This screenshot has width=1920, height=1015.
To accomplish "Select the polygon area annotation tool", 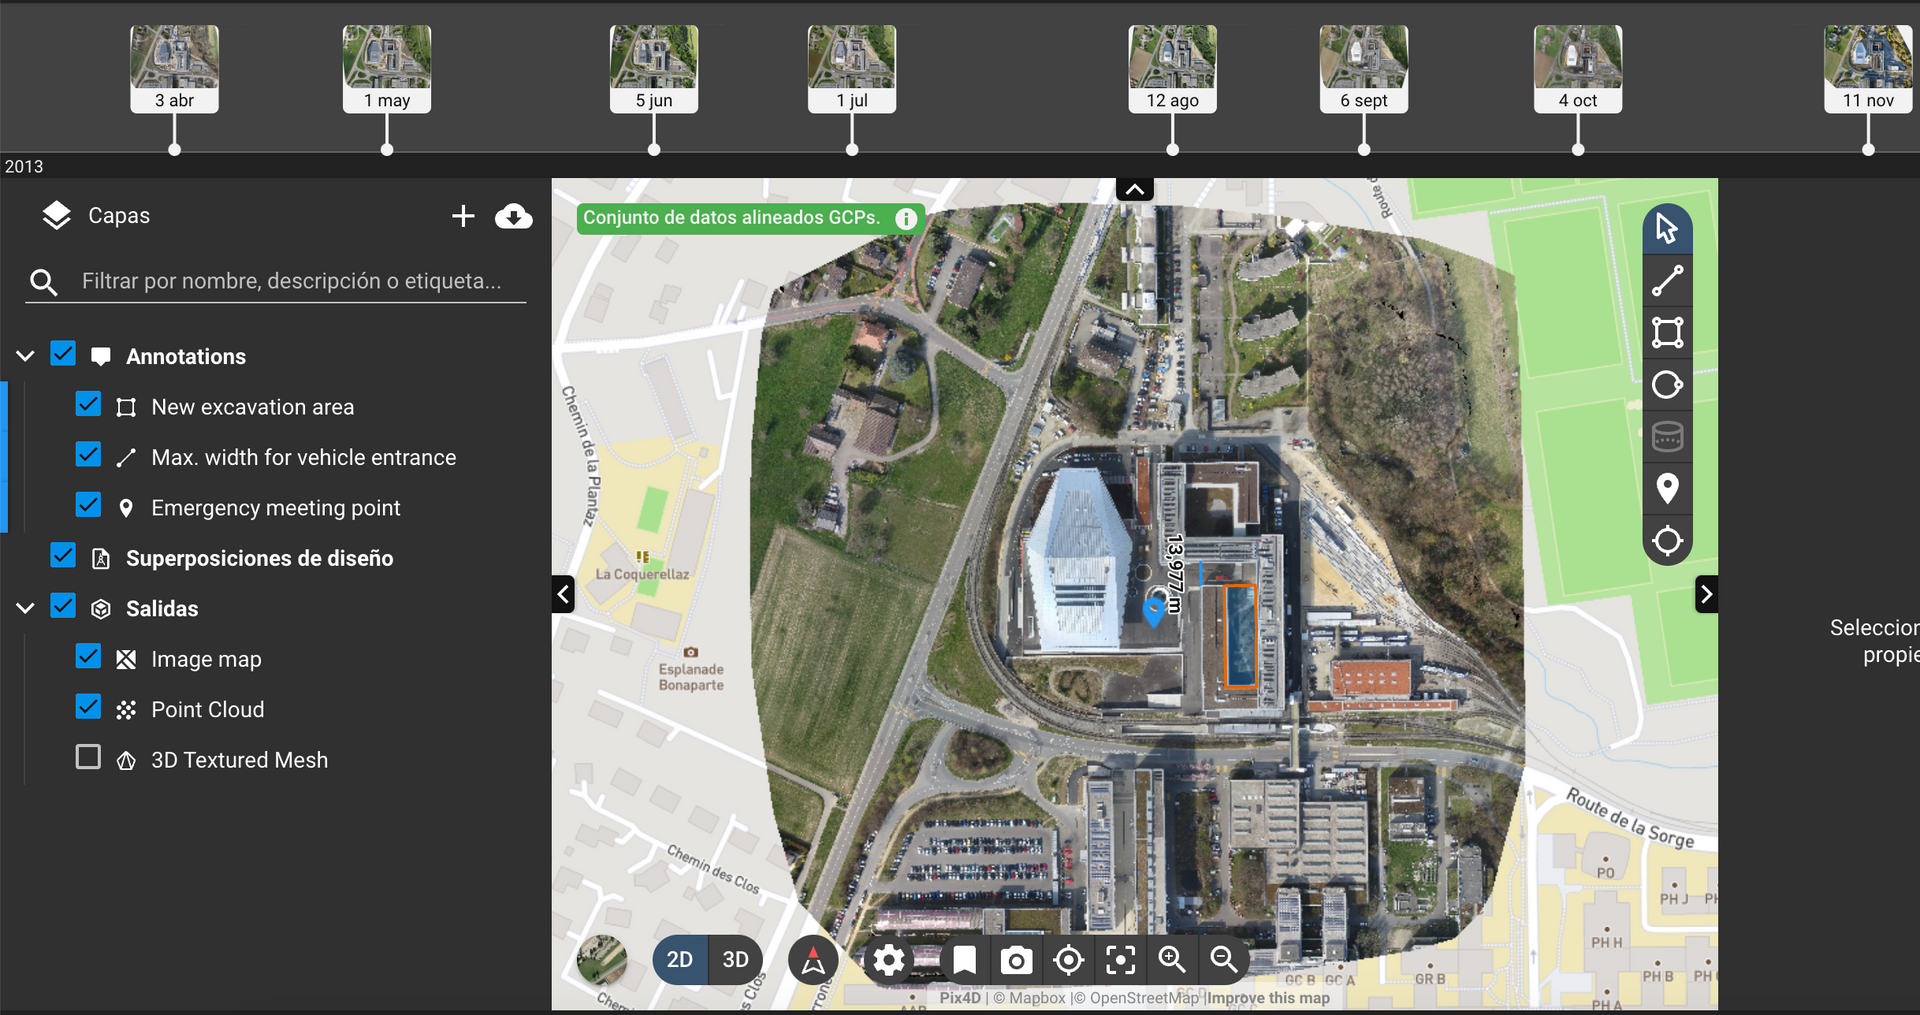I will [1667, 333].
